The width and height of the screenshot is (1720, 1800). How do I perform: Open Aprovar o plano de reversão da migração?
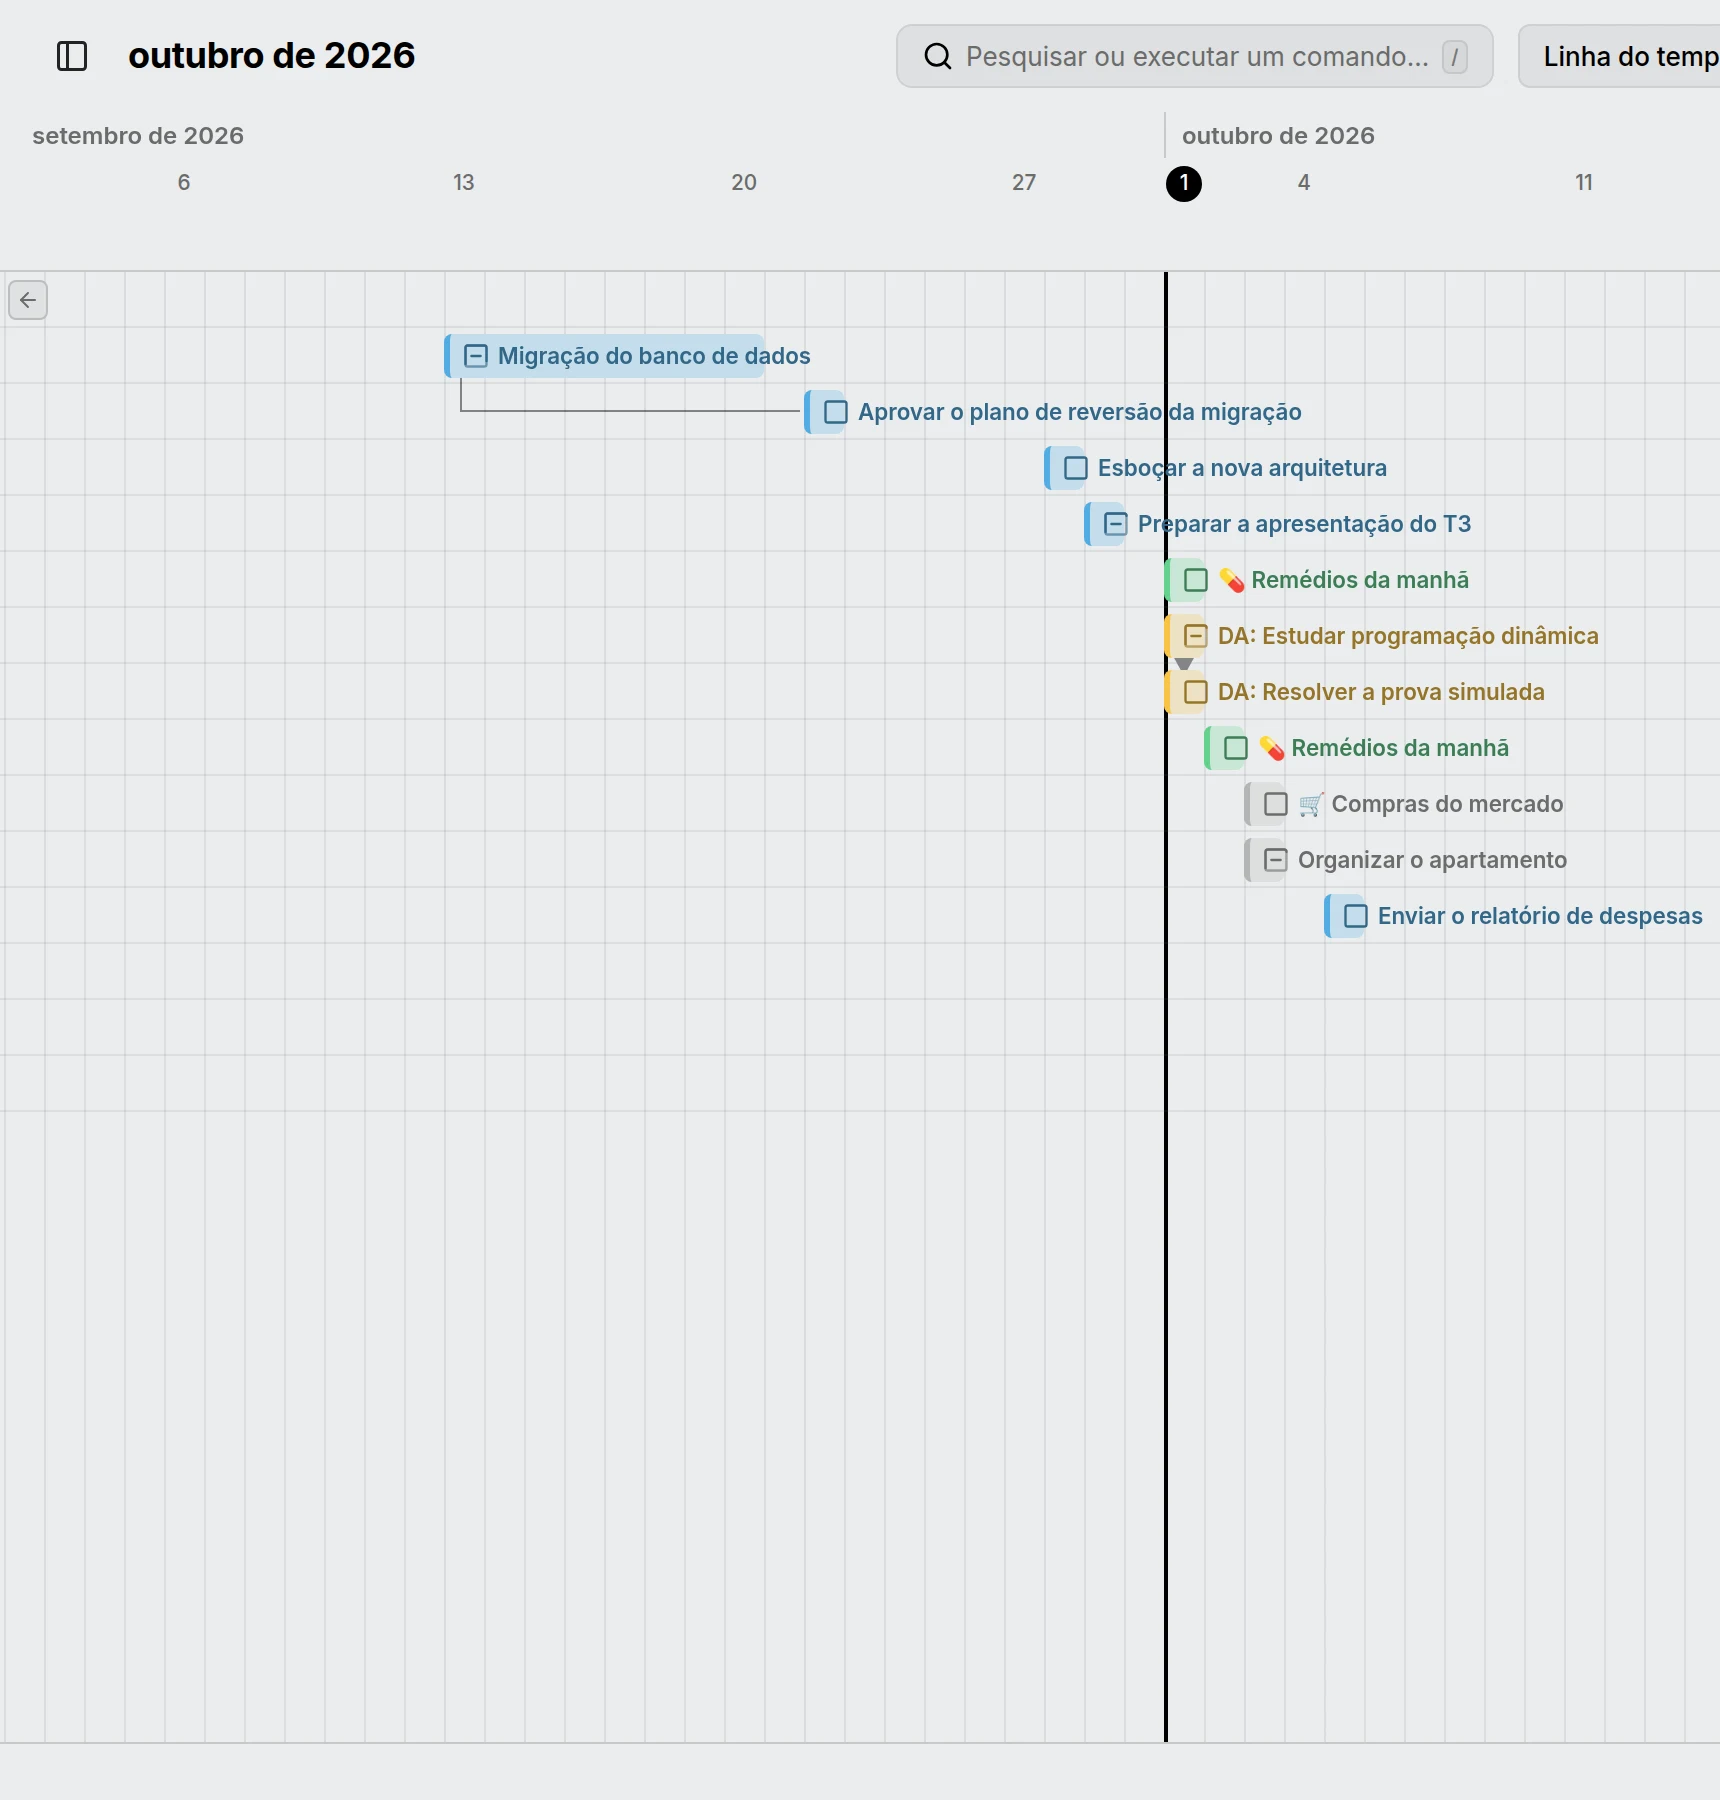pos(1080,412)
